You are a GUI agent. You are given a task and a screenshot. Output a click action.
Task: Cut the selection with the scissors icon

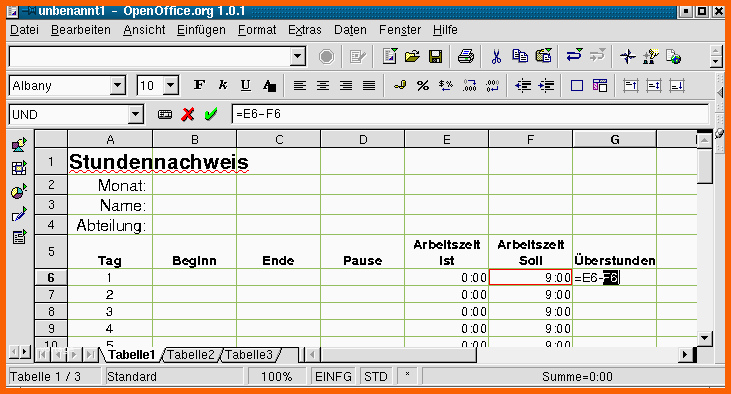pos(496,56)
